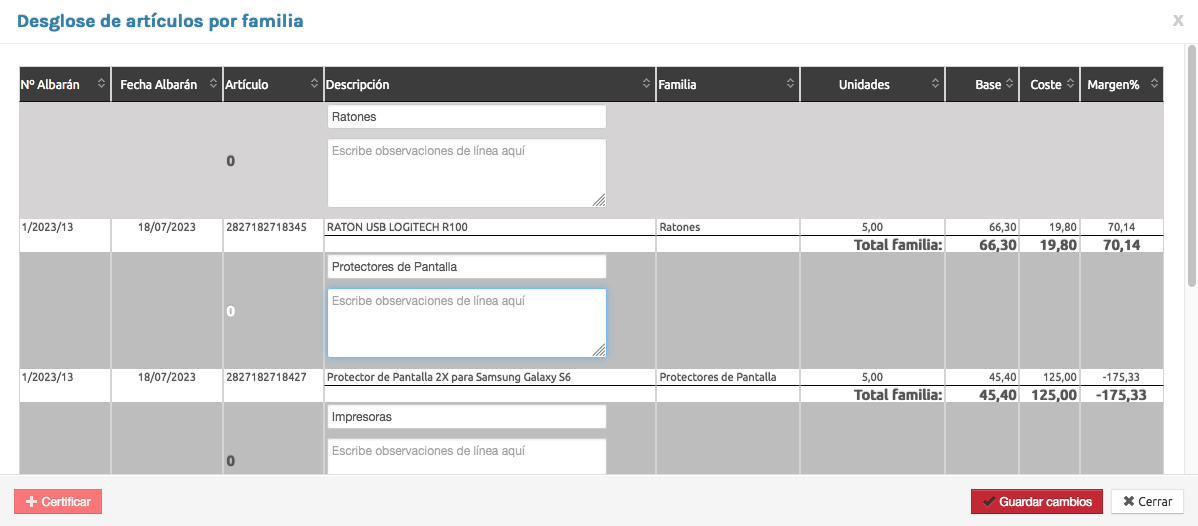This screenshot has width=1198, height=526.
Task: Sort by Nº Albarán column arrows
Action: 101,85
